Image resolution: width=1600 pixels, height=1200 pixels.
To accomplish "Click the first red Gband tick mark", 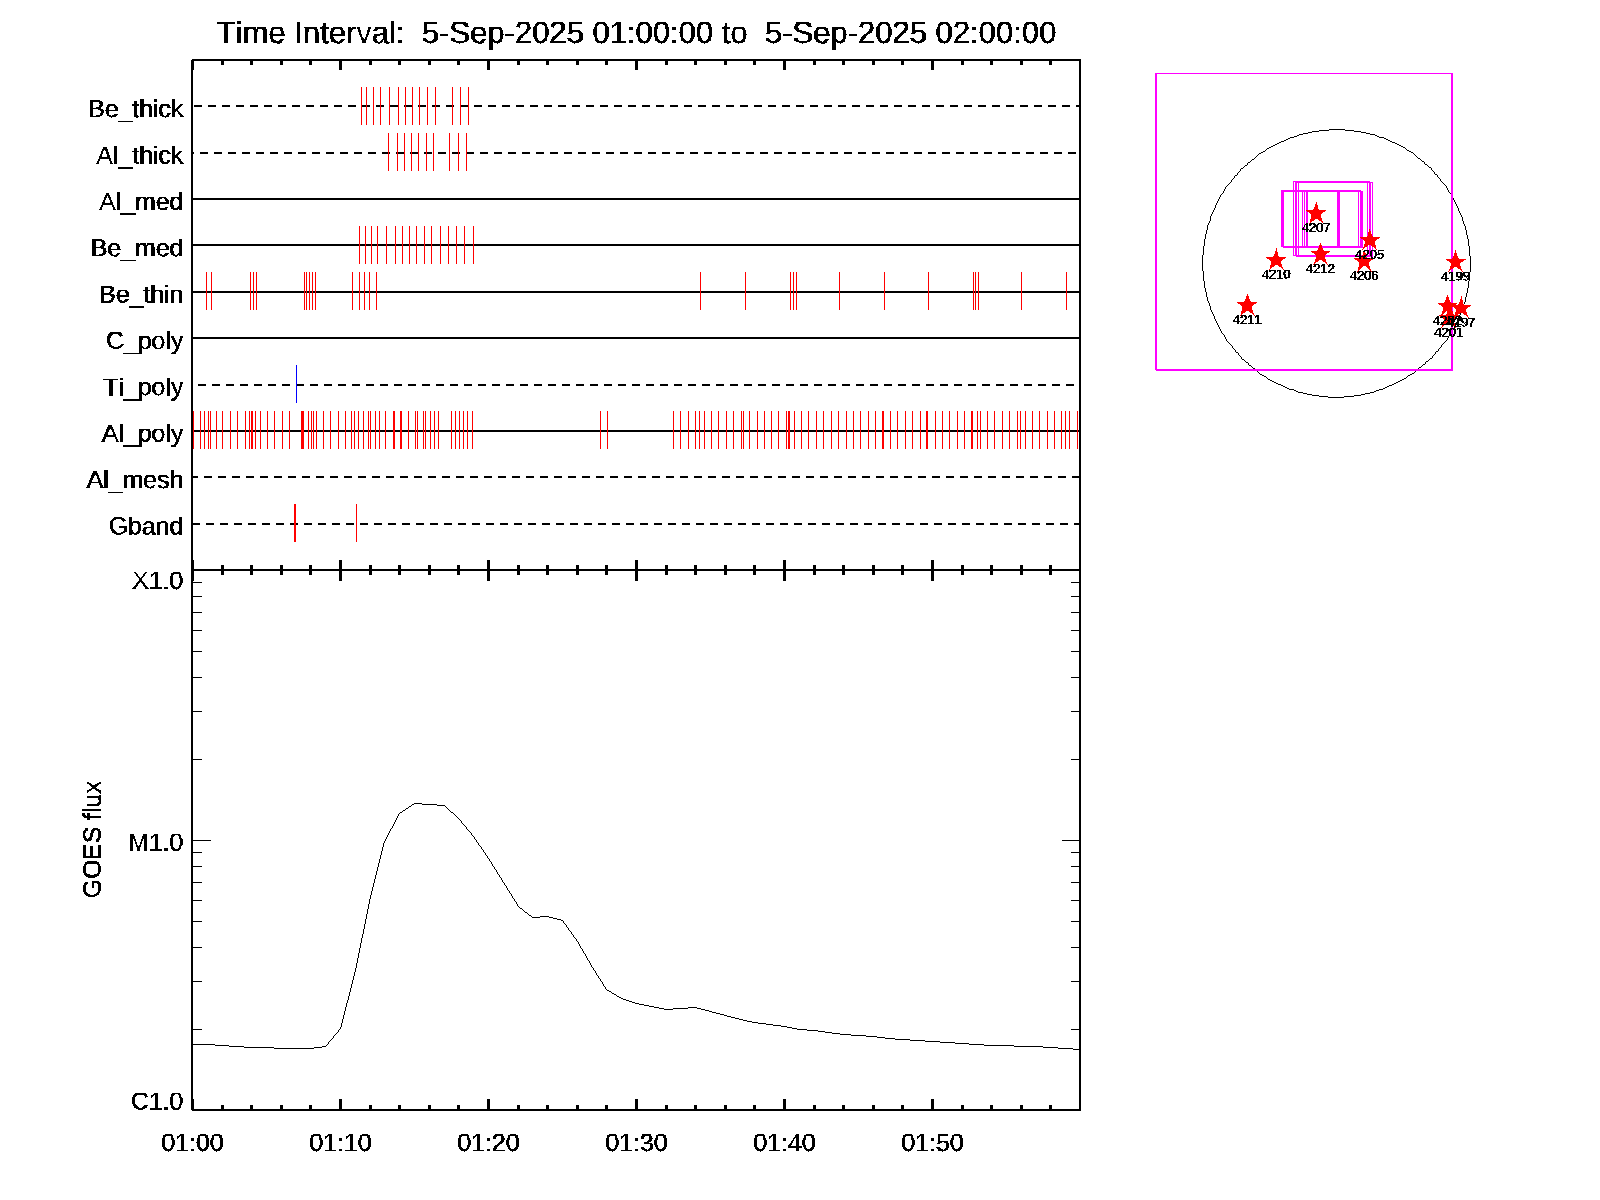I will [x=295, y=523].
